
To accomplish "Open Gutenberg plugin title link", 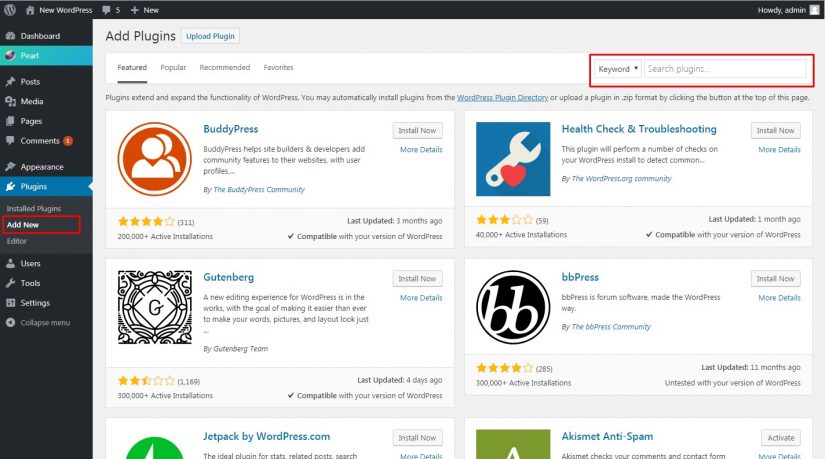I will pyautogui.click(x=228, y=277).
